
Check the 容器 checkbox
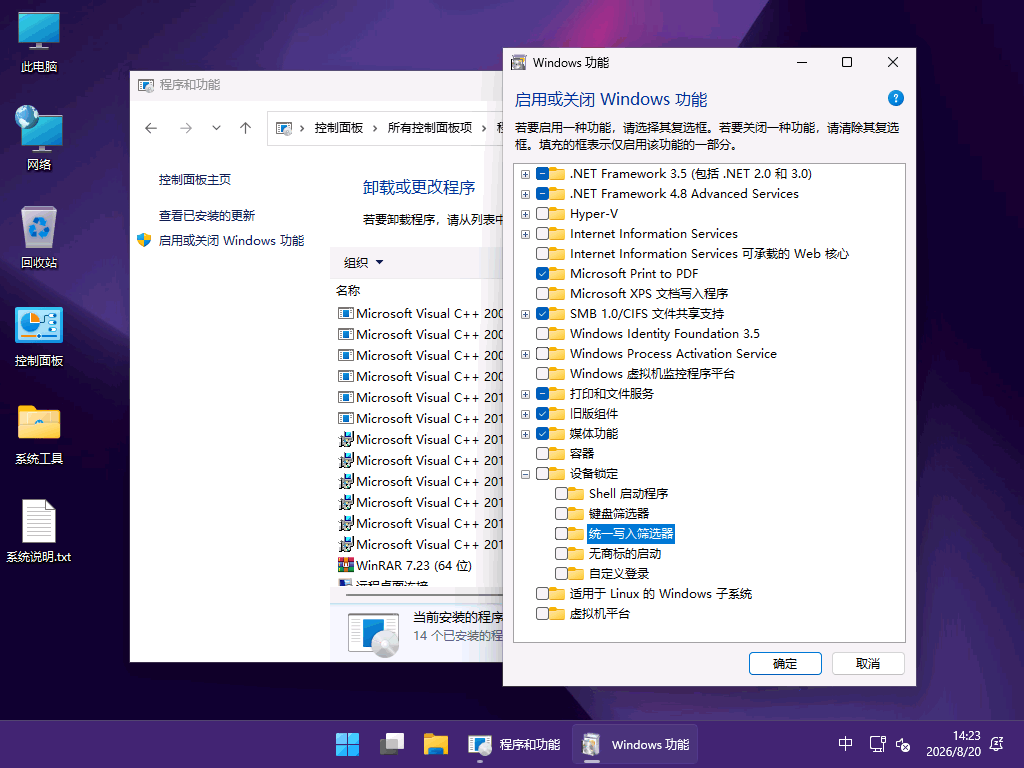[x=542, y=453]
